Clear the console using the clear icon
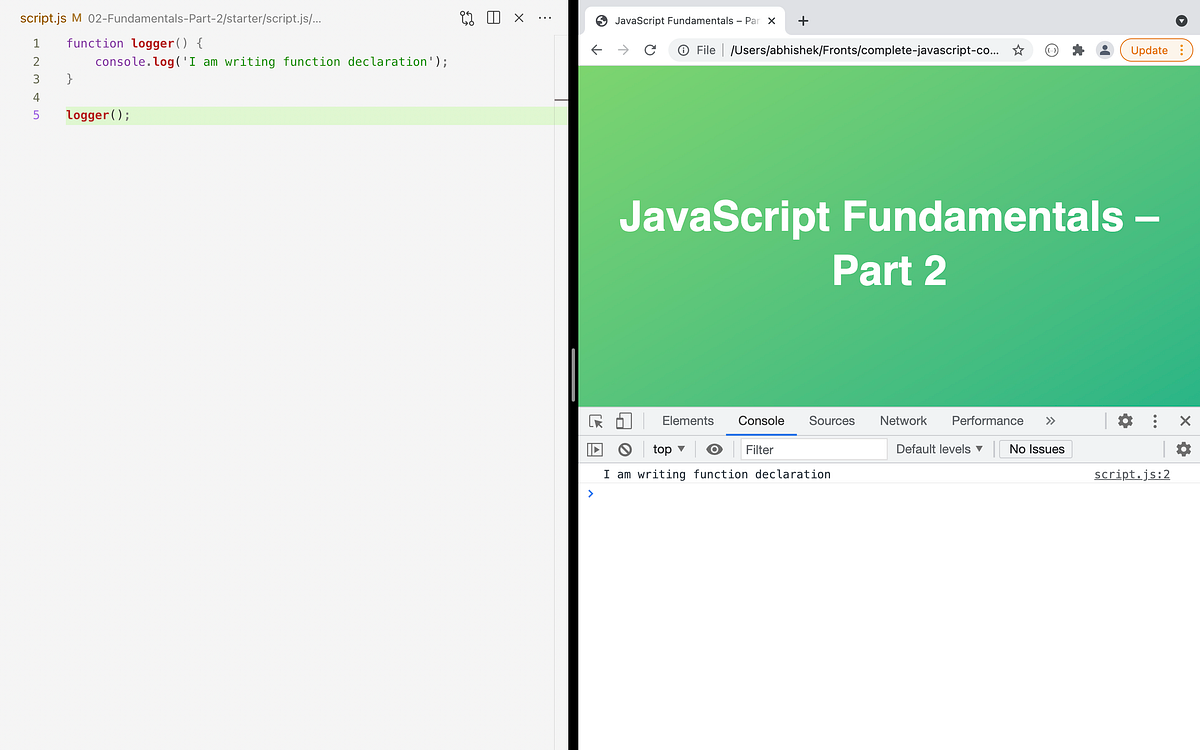 coord(624,449)
